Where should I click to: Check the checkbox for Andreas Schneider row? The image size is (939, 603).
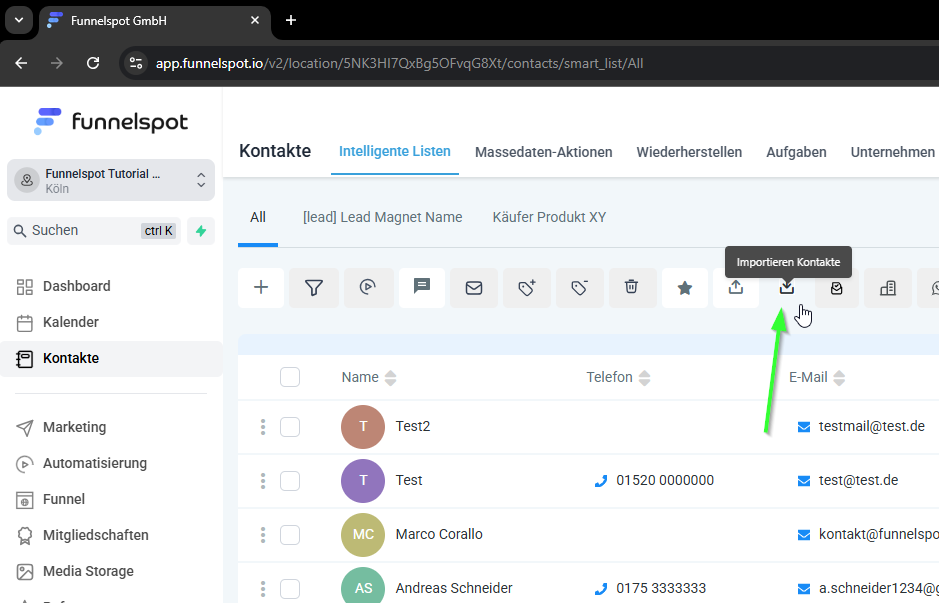pos(290,589)
